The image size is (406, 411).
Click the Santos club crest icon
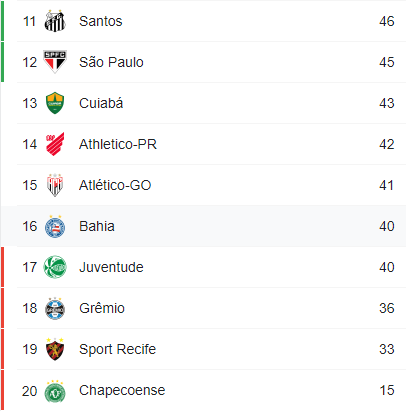(x=55, y=21)
